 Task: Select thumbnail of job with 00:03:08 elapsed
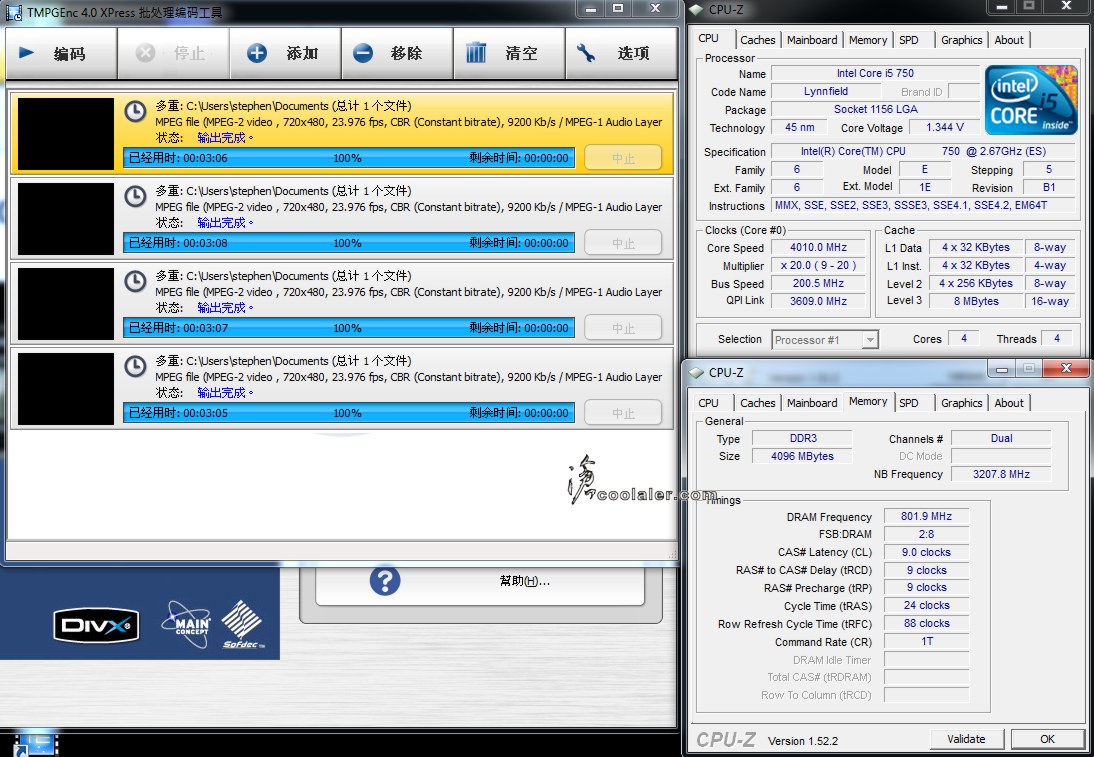coord(66,218)
